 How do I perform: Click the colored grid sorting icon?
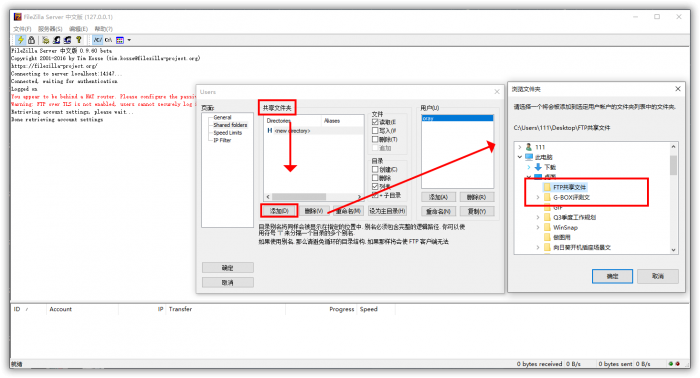(120, 40)
